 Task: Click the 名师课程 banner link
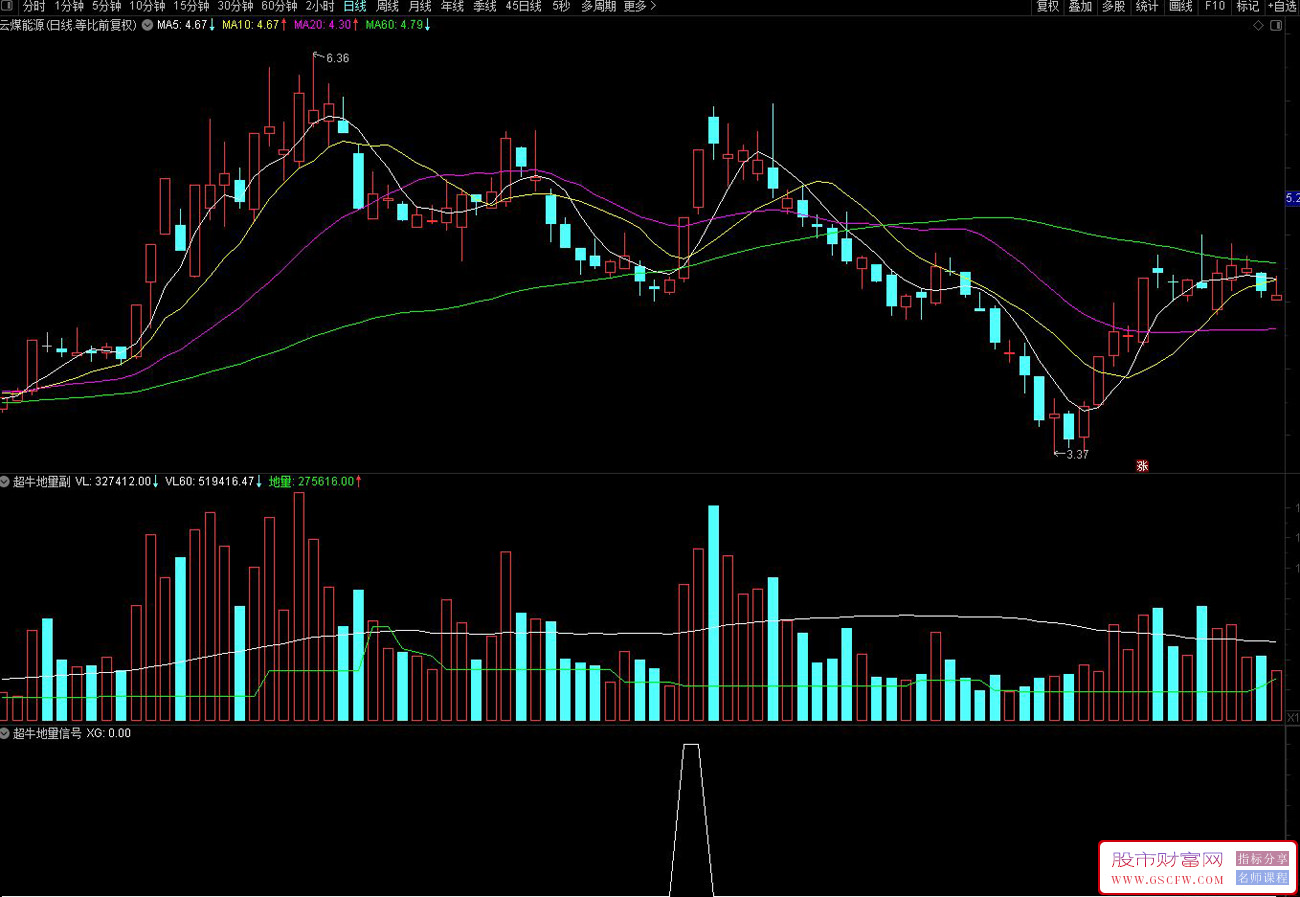click(1262, 877)
